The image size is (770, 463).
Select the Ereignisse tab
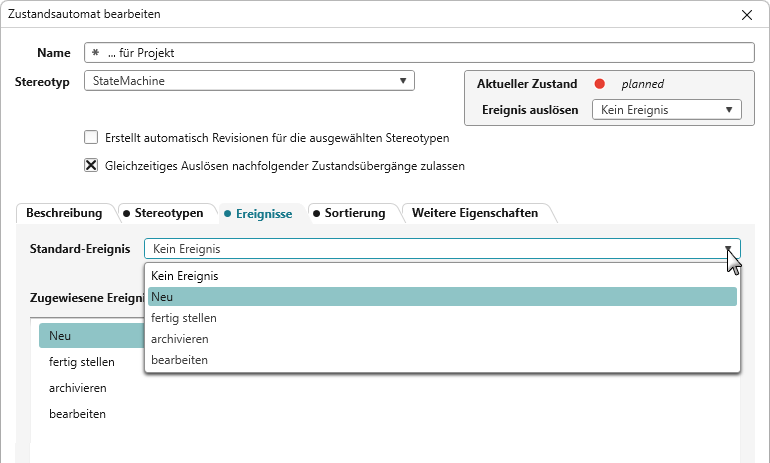(x=258, y=213)
